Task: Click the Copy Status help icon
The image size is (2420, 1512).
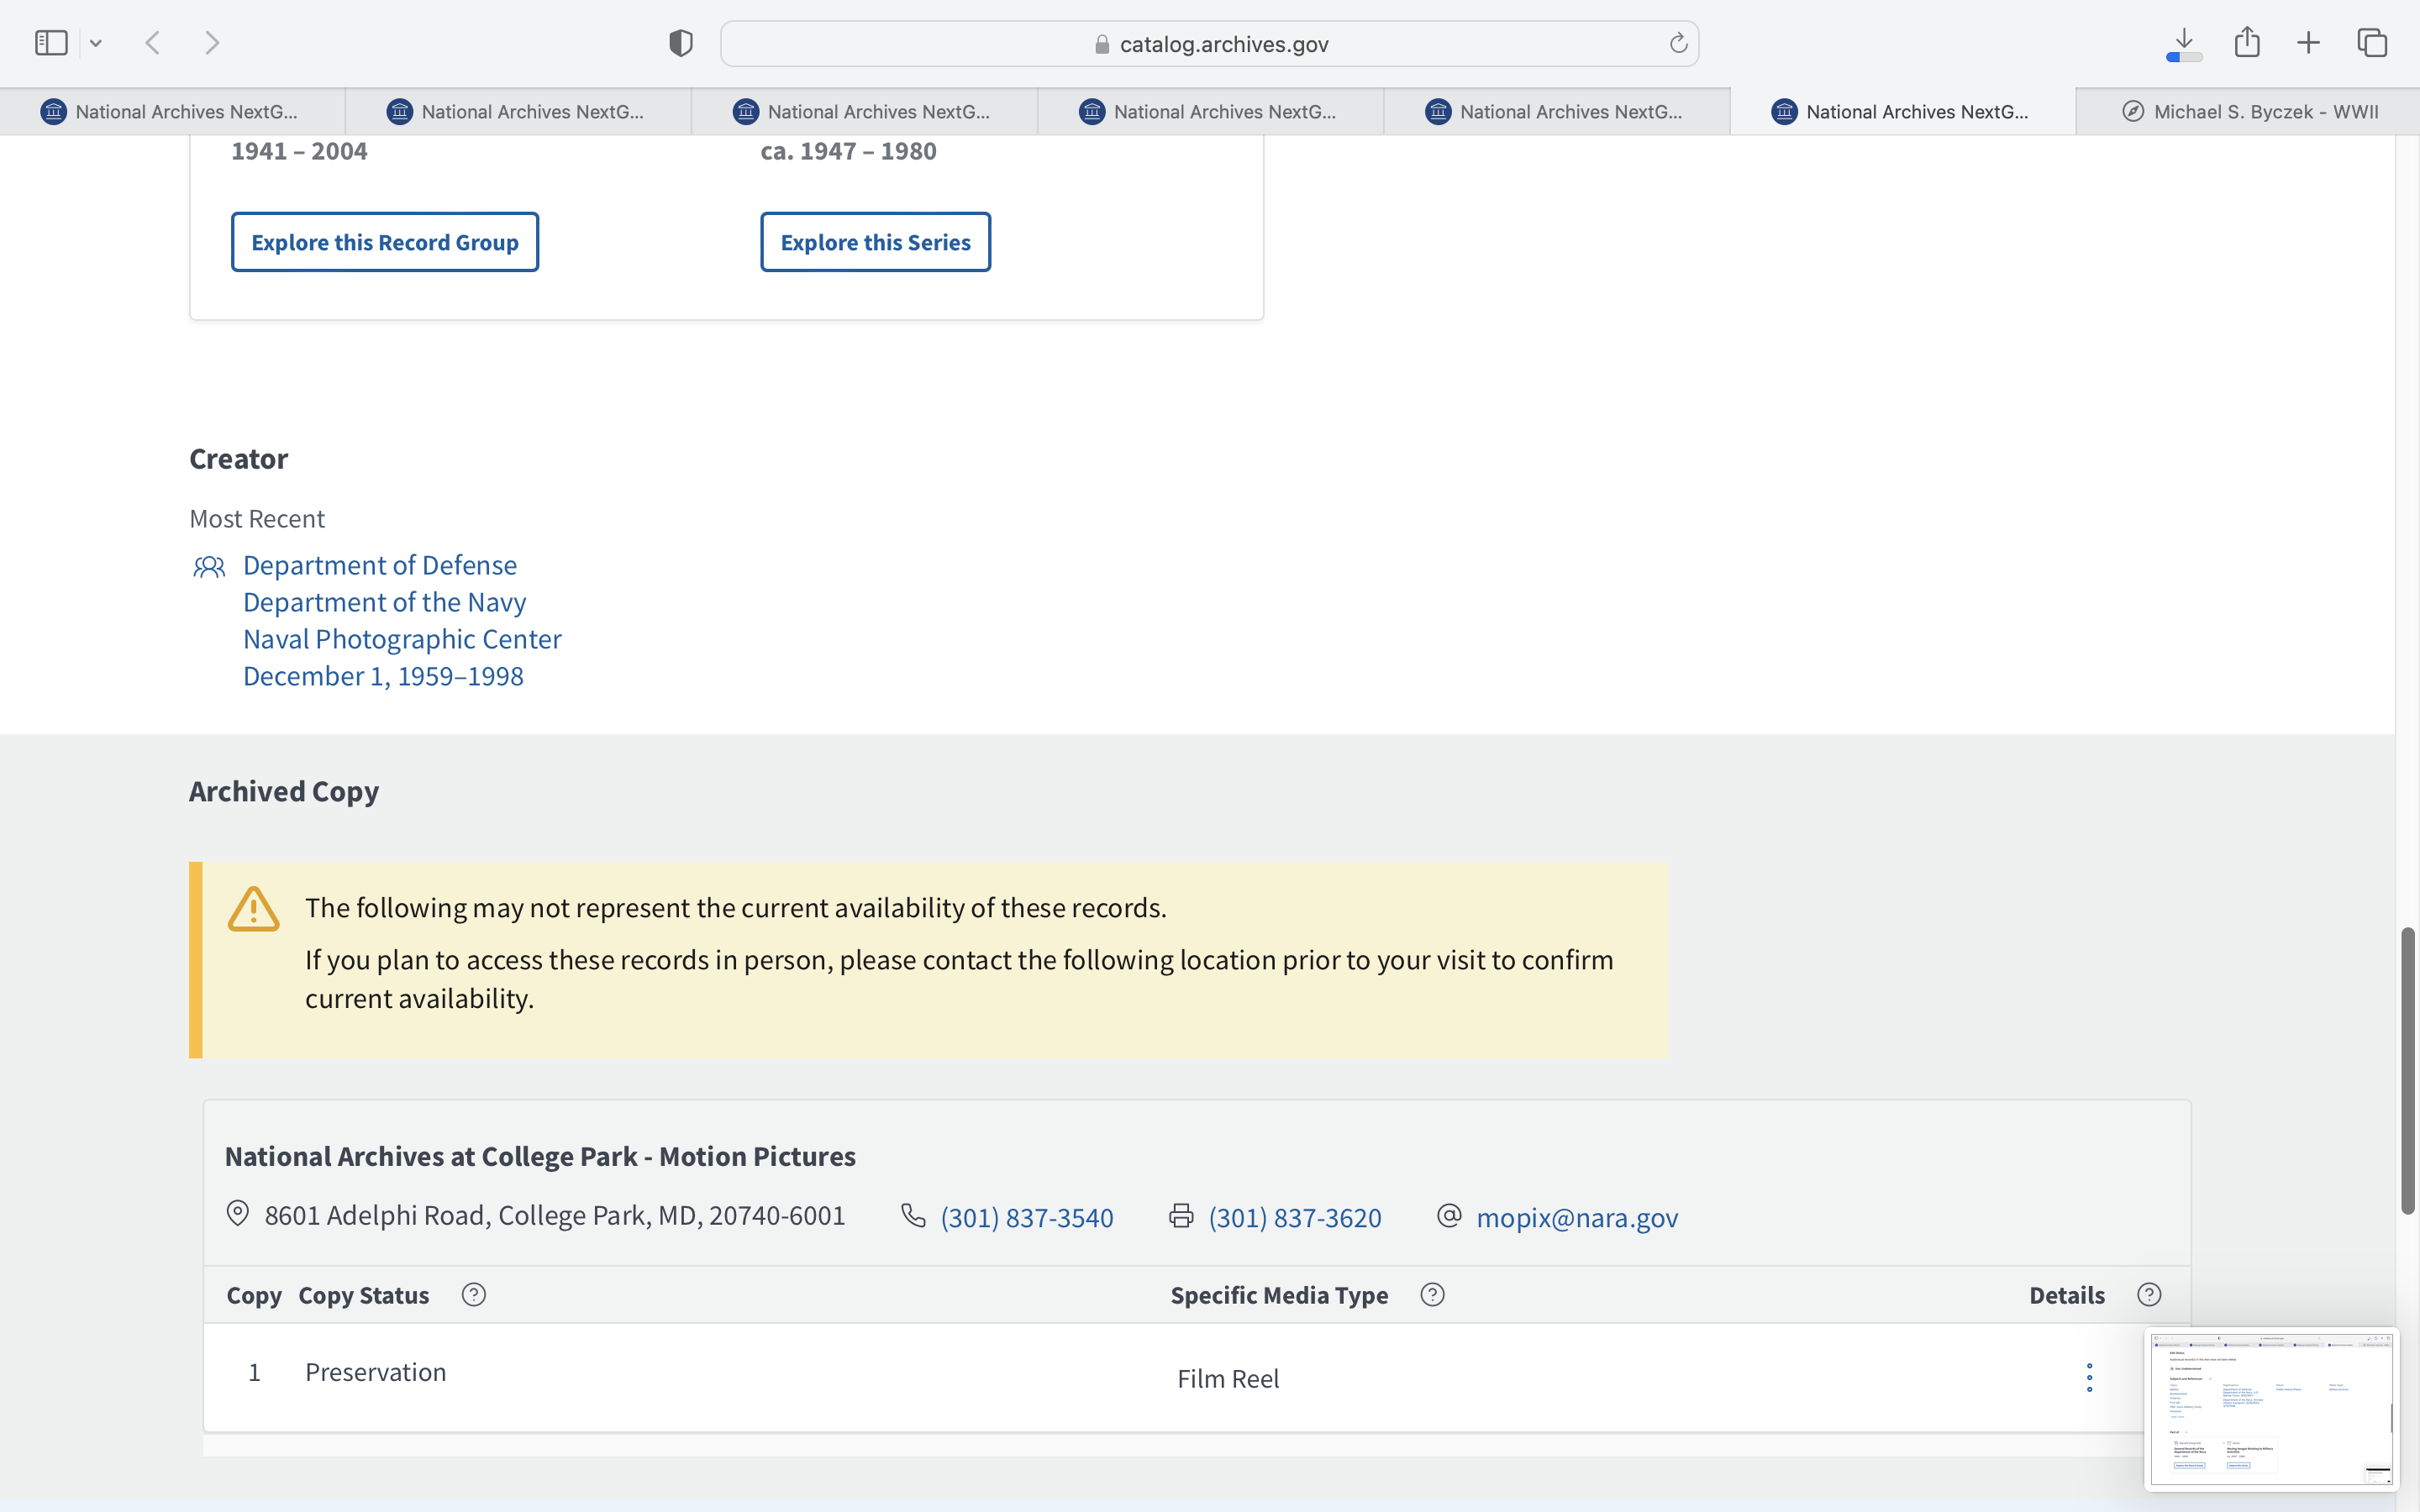Action: point(474,1295)
